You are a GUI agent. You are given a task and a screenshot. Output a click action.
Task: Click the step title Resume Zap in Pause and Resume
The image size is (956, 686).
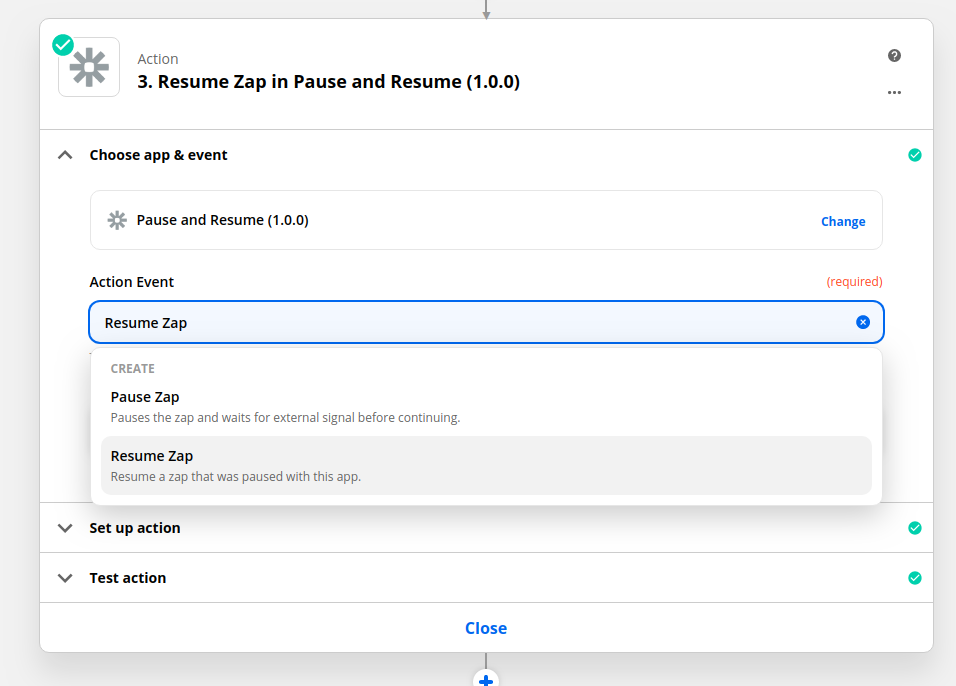(x=328, y=82)
